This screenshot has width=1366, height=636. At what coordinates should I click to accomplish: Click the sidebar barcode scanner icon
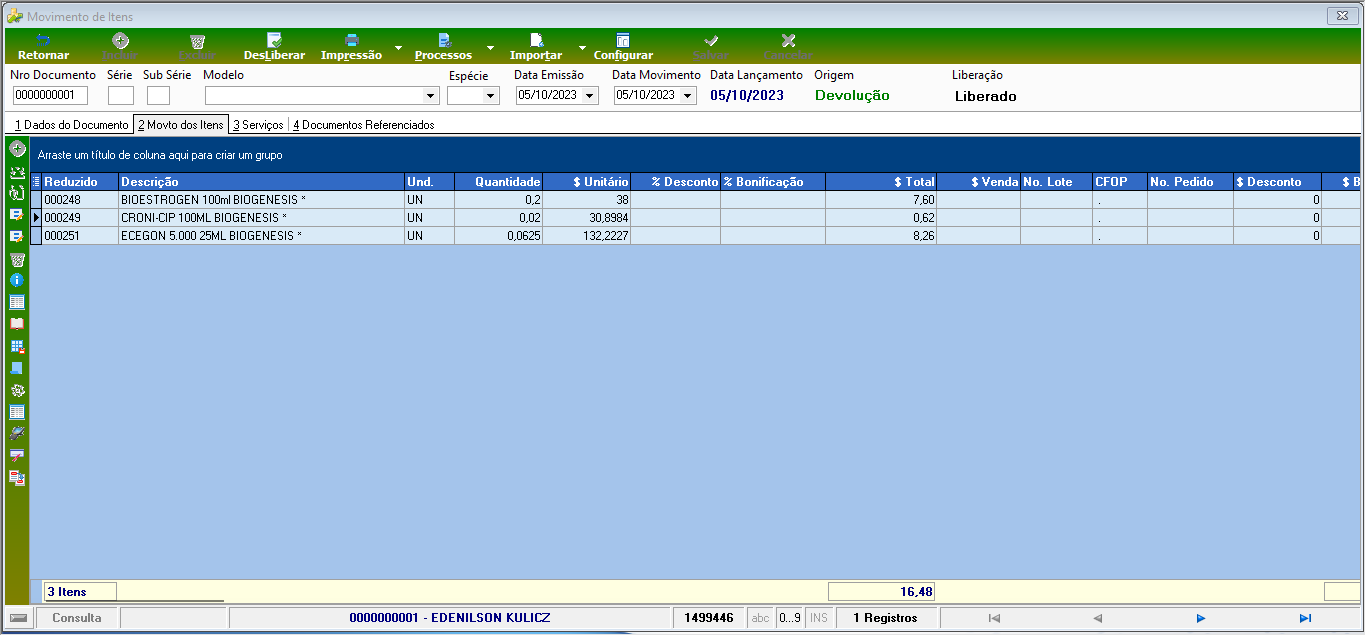(17, 433)
